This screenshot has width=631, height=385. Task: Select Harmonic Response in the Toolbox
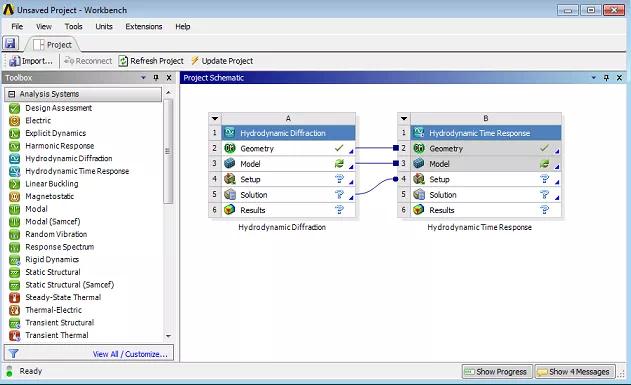[x=52, y=146]
